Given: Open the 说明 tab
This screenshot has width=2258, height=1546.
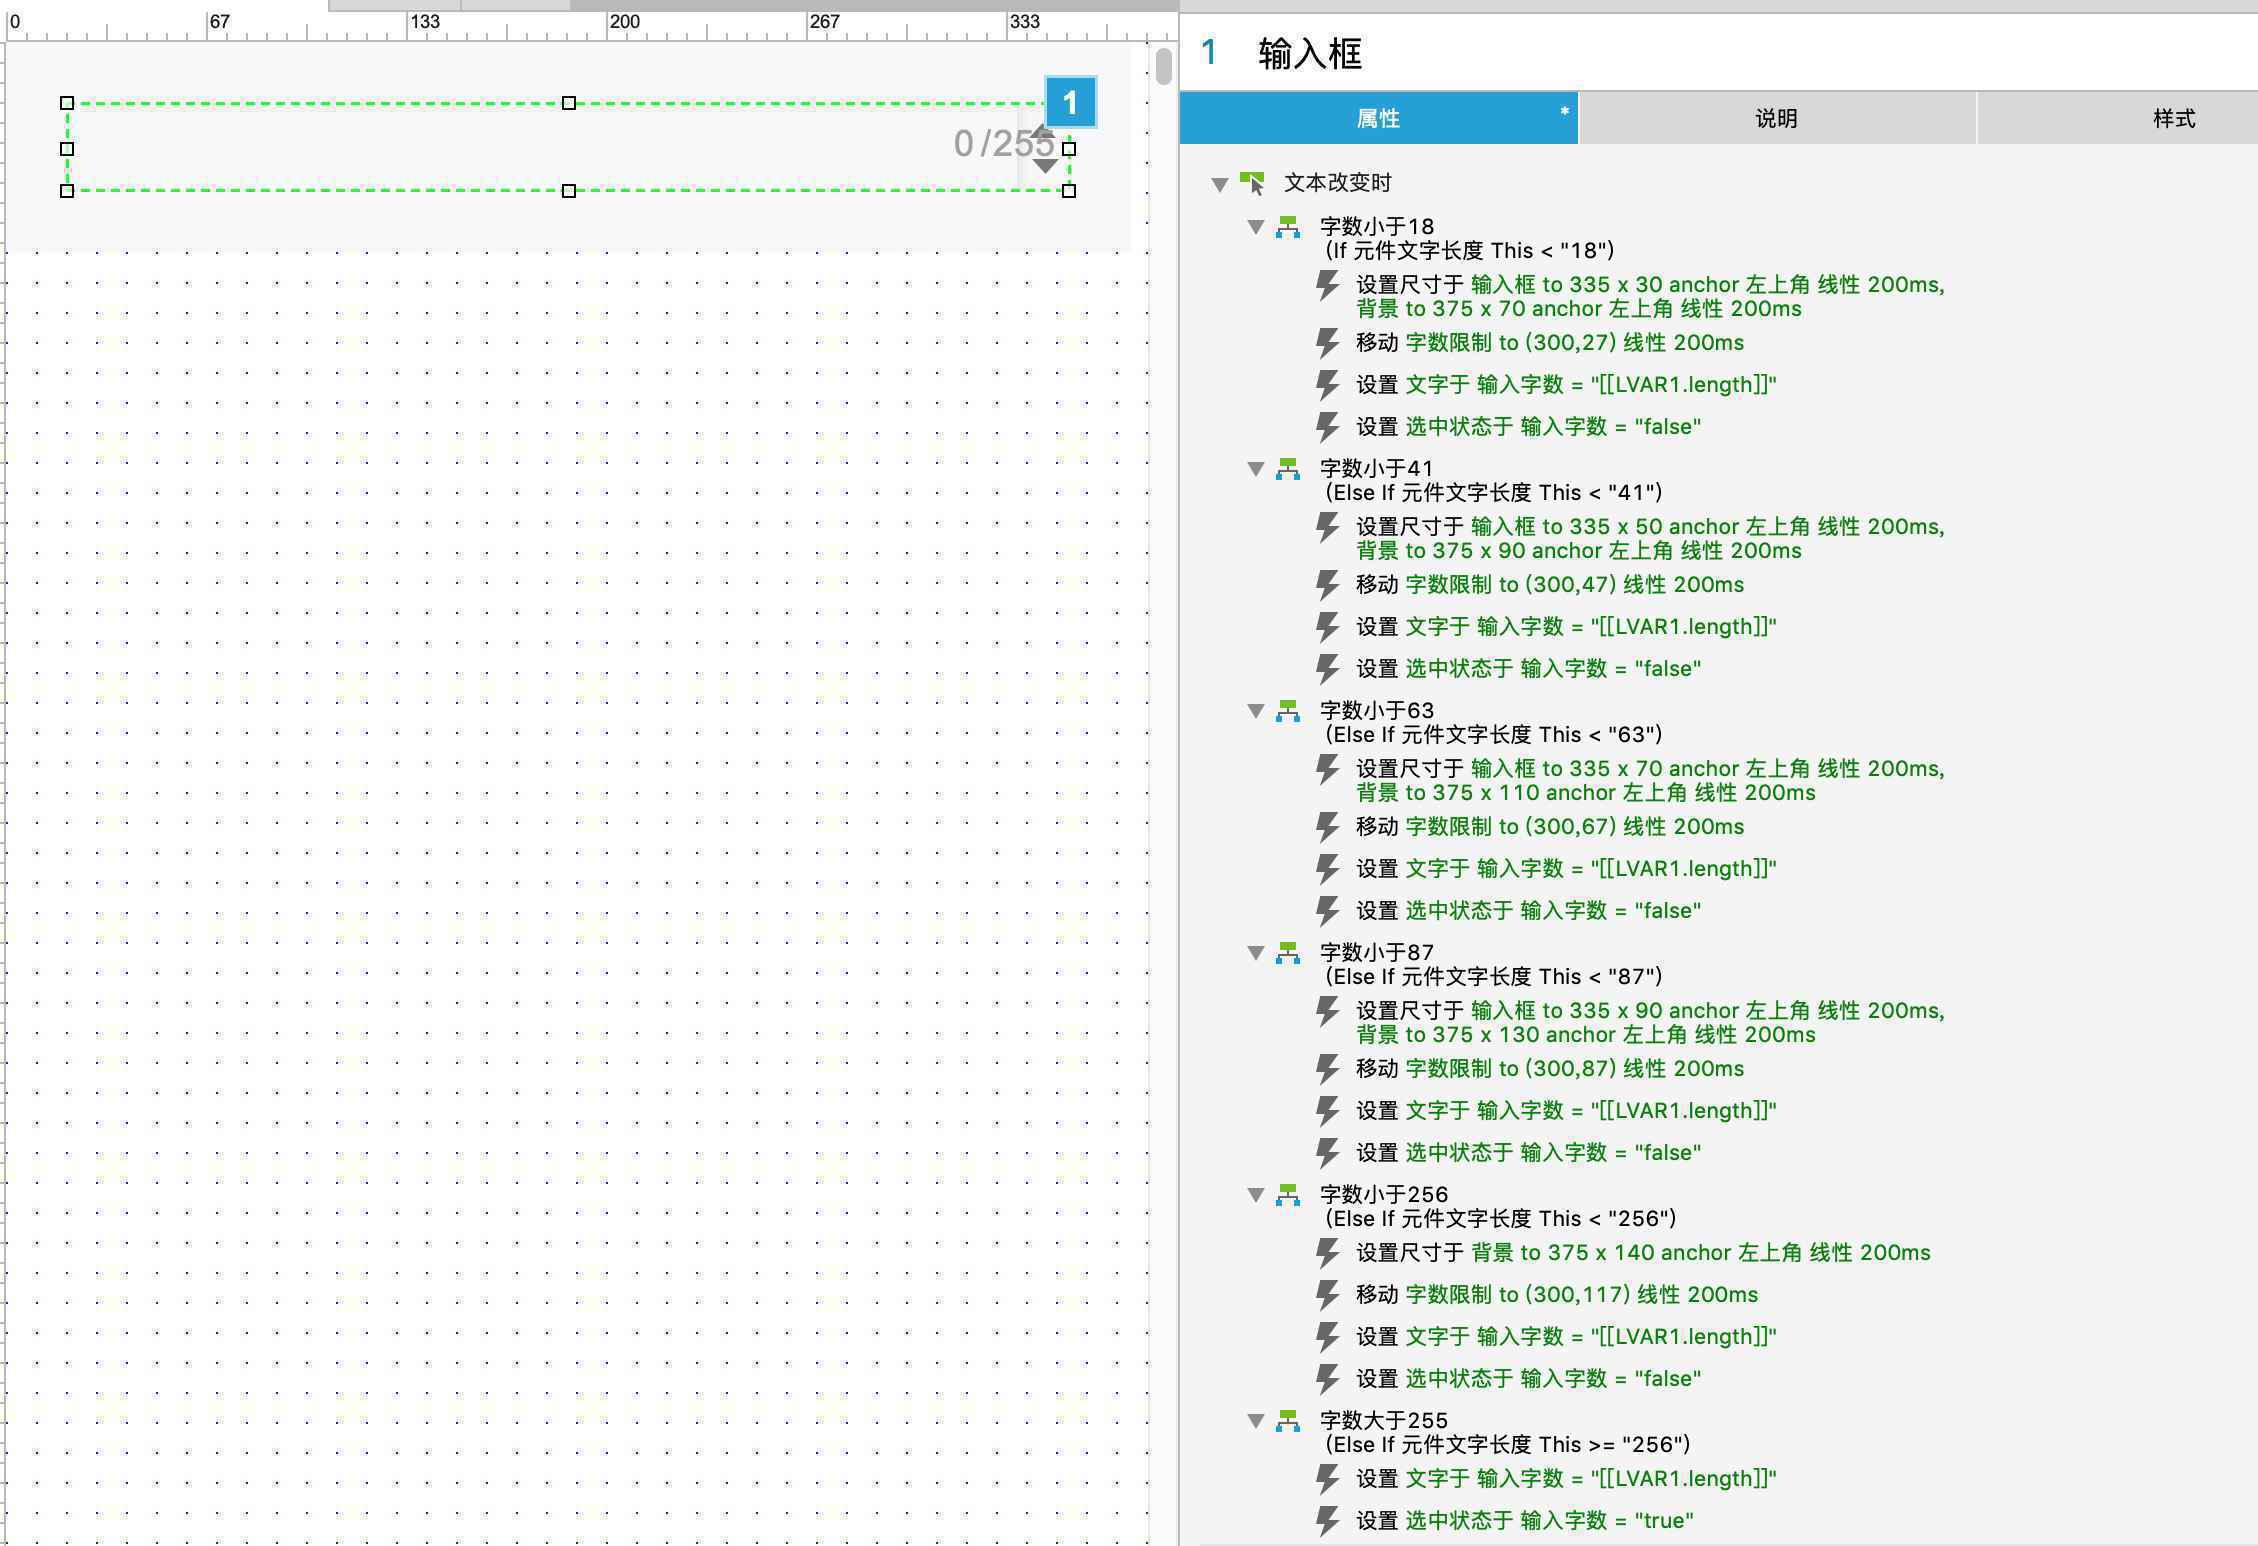Looking at the screenshot, I should coord(1776,118).
